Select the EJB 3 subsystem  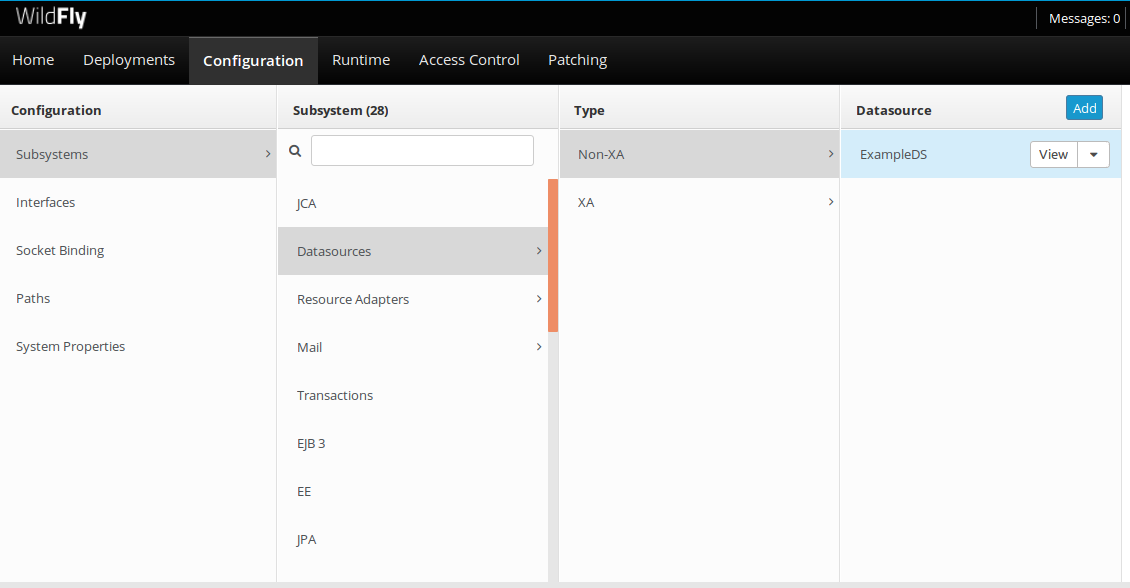tap(311, 443)
